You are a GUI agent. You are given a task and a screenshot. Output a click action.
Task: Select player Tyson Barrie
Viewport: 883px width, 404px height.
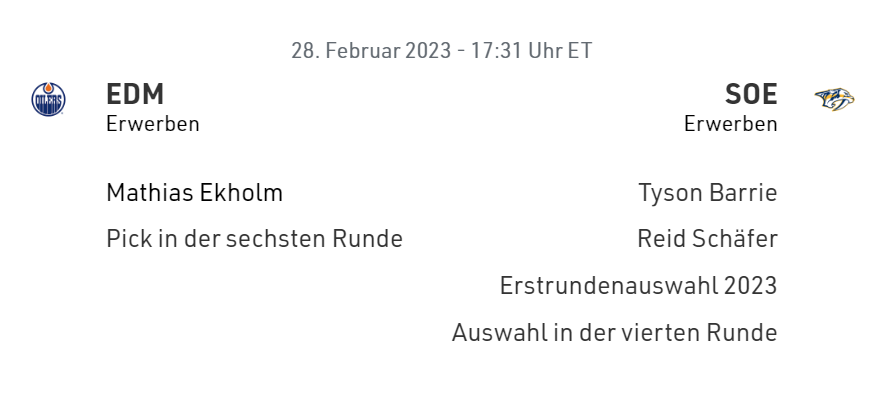pos(707,193)
